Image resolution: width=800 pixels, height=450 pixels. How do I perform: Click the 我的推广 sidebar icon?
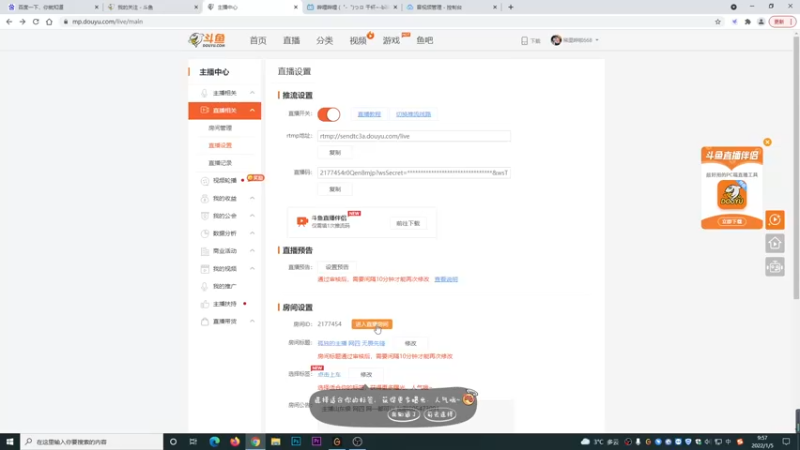pyautogui.click(x=205, y=286)
